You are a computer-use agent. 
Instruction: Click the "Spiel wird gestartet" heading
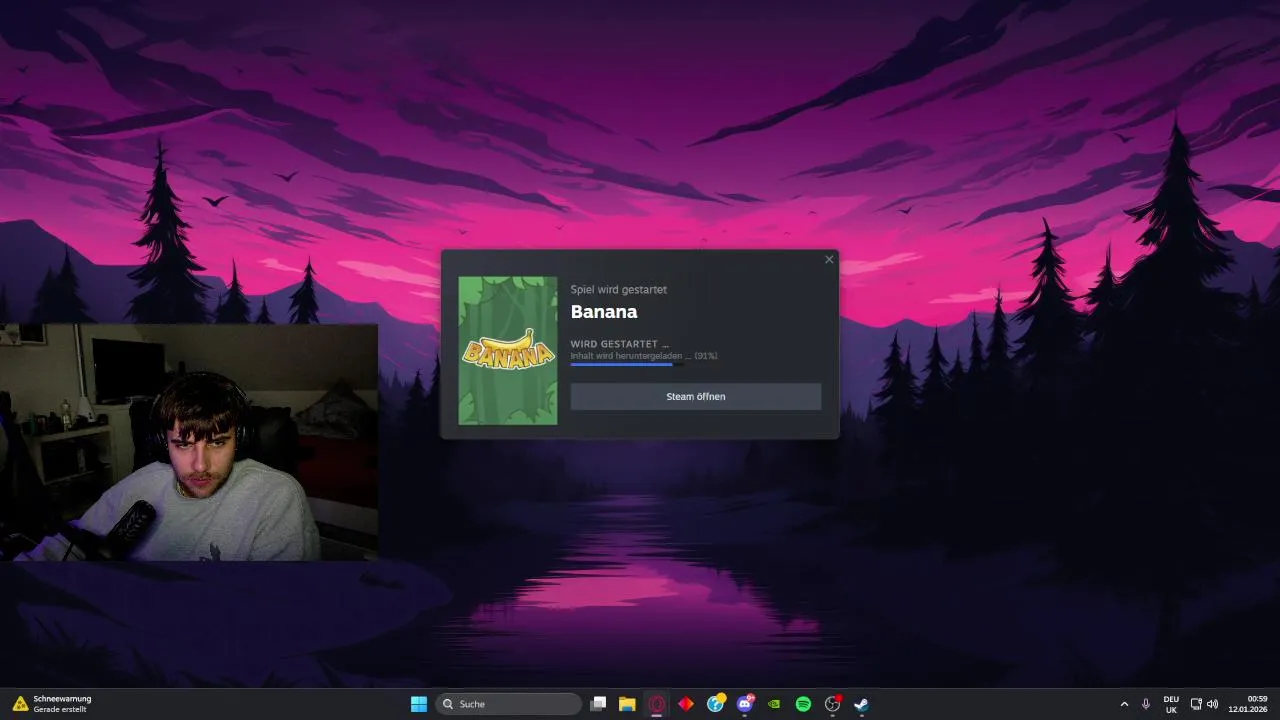[x=619, y=289]
